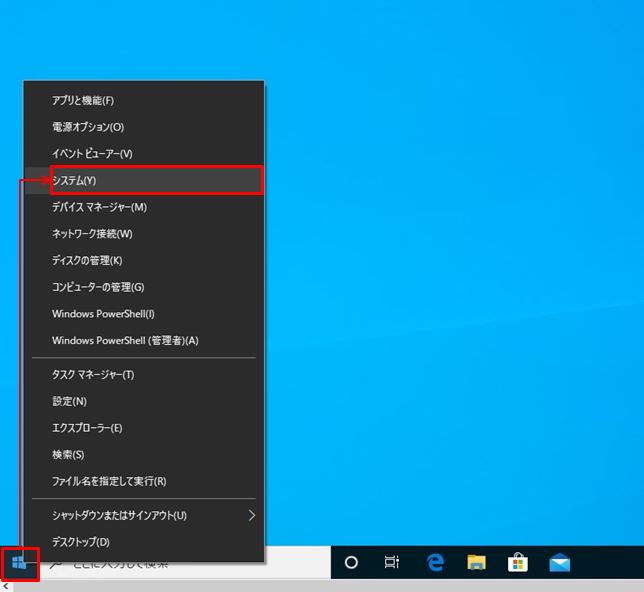Open デバイス マネージャー(M)
Screen dimensions: 644x592
(144, 207)
